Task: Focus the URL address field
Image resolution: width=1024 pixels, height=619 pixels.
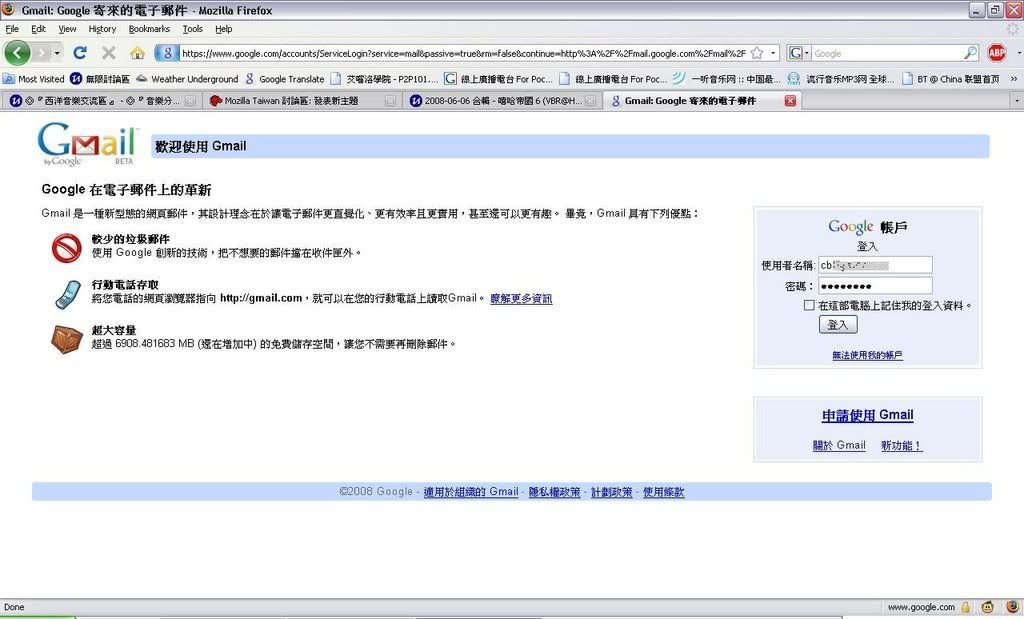Action: tap(463, 54)
